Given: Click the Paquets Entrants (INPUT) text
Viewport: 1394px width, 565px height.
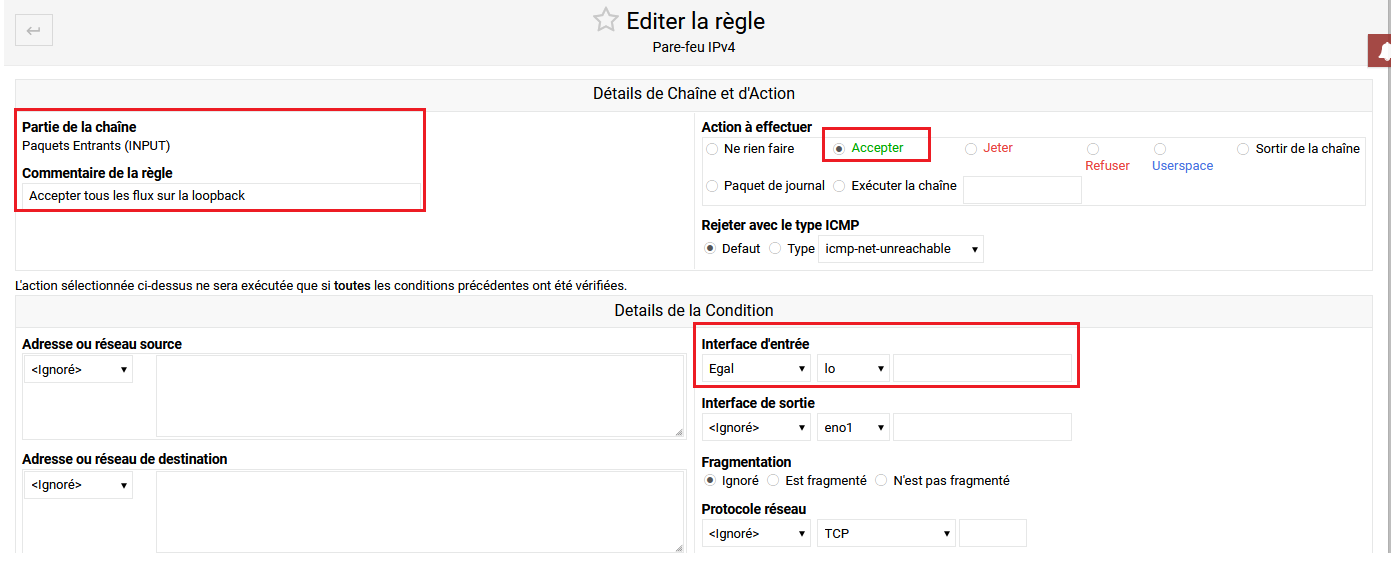Looking at the screenshot, I should coord(96,146).
